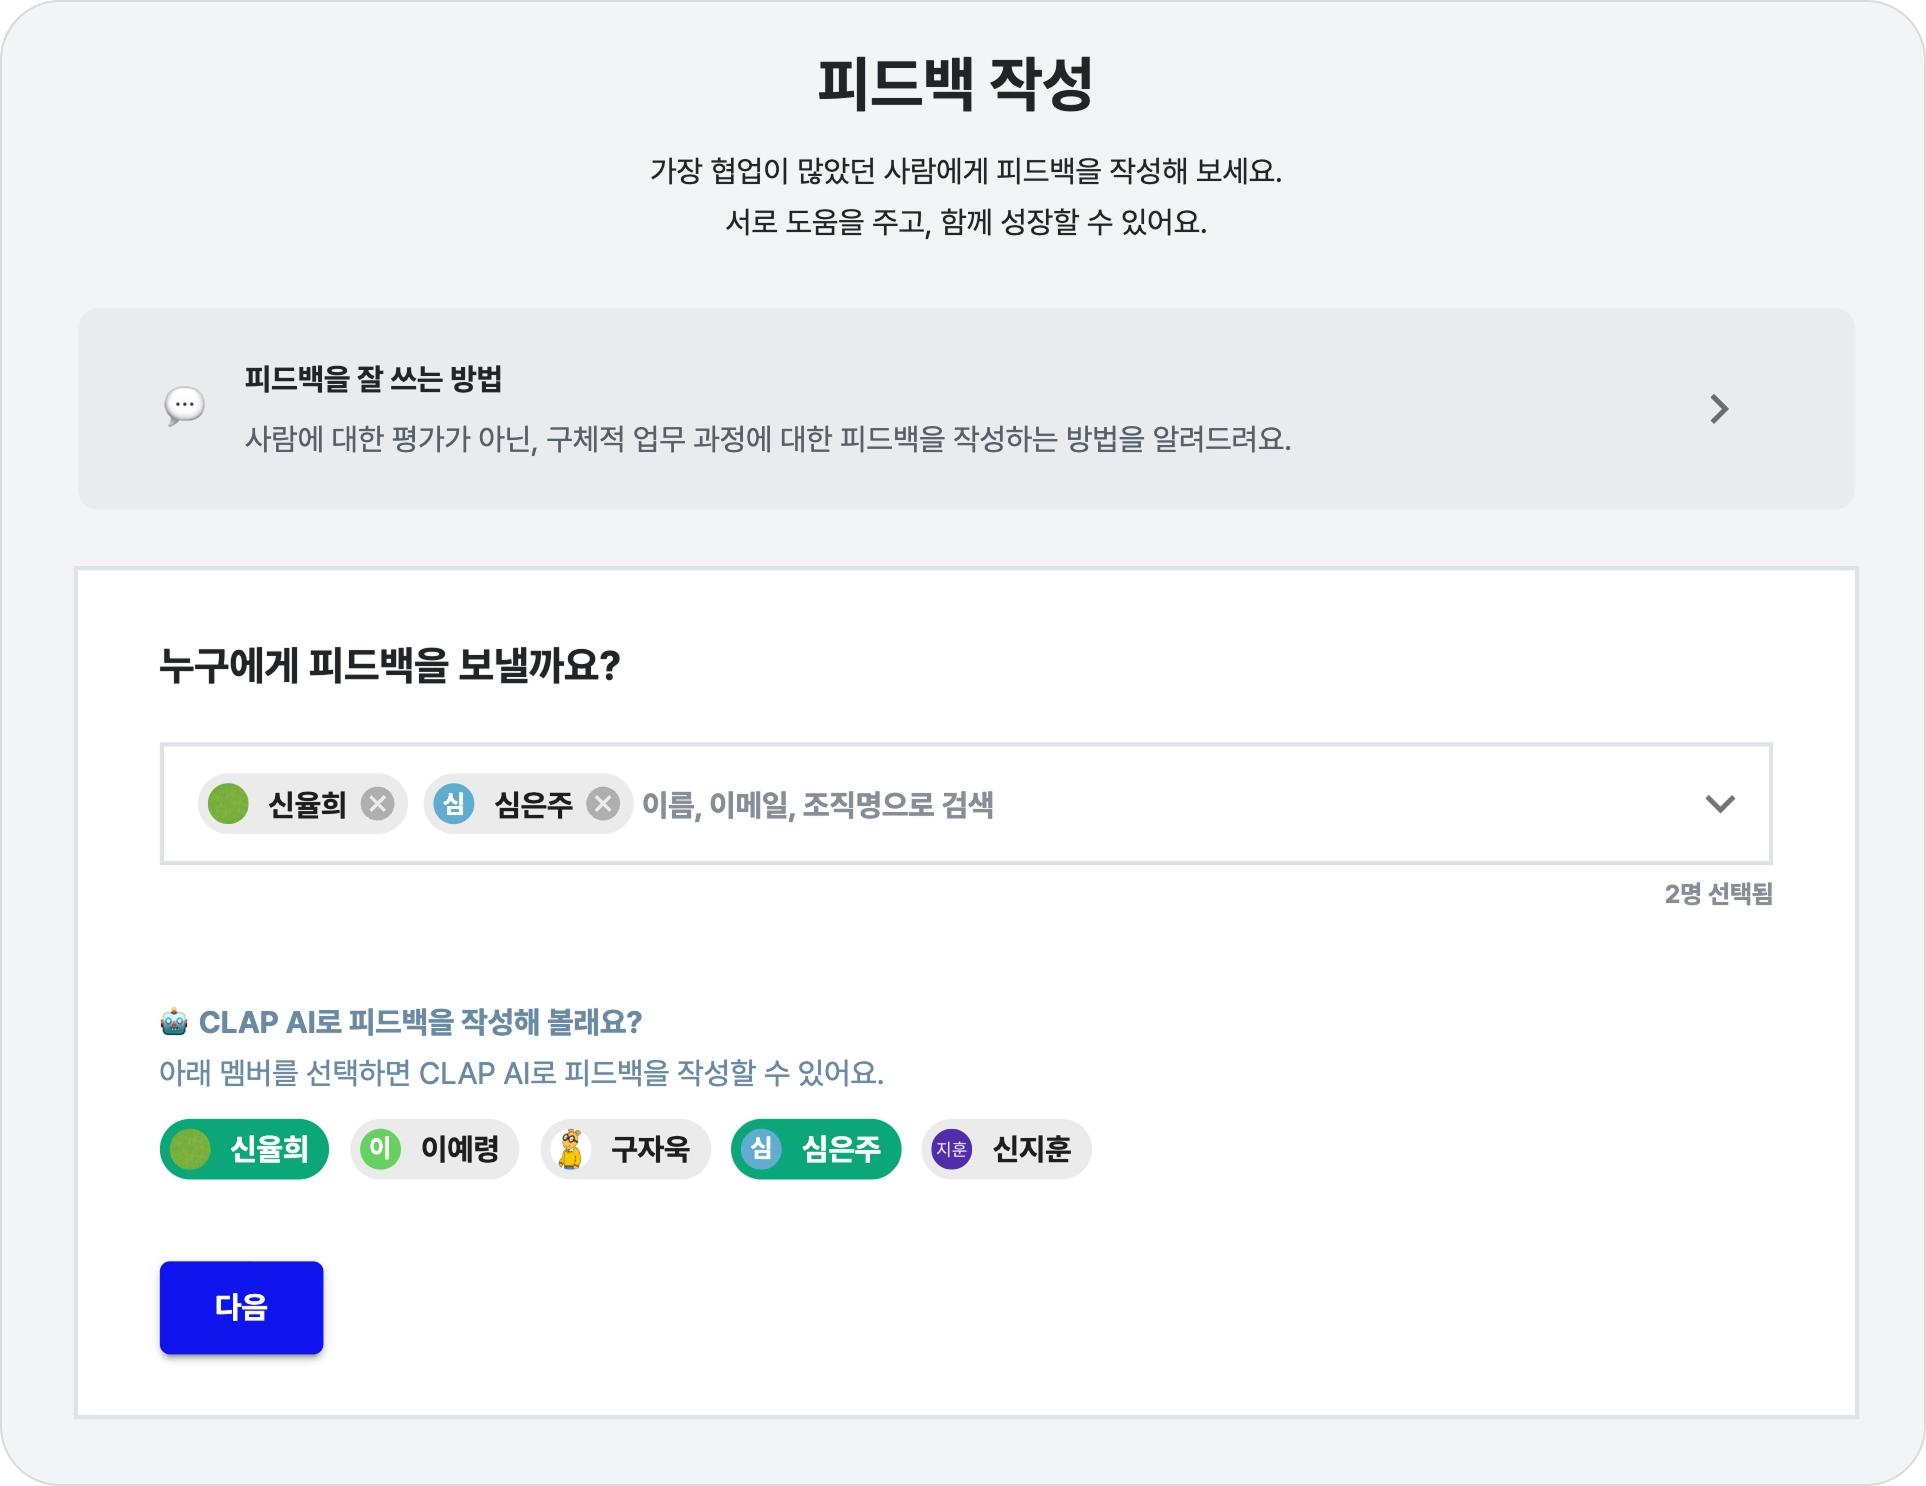1926x1486 pixels.
Task: Deselect 심은주 in CLAP AI member list
Action: pos(816,1149)
